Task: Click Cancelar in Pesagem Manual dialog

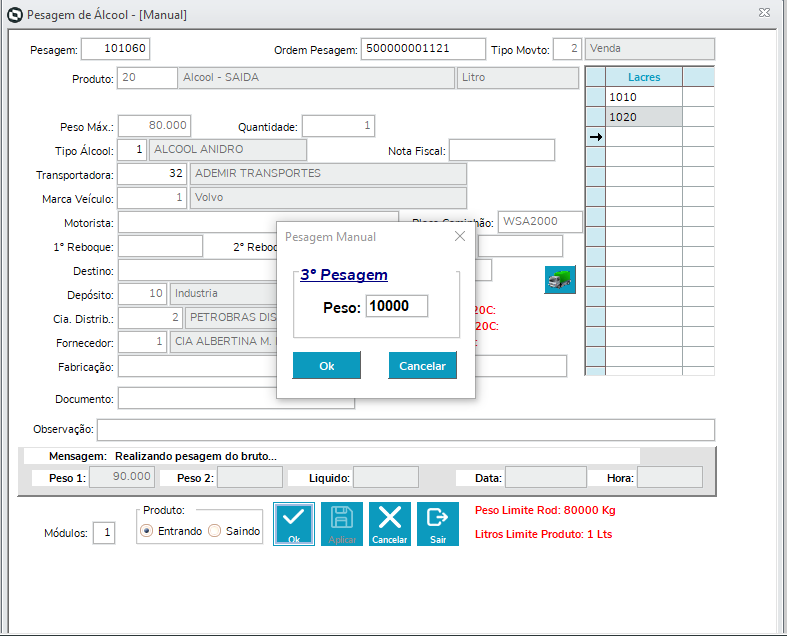Action: (x=422, y=365)
